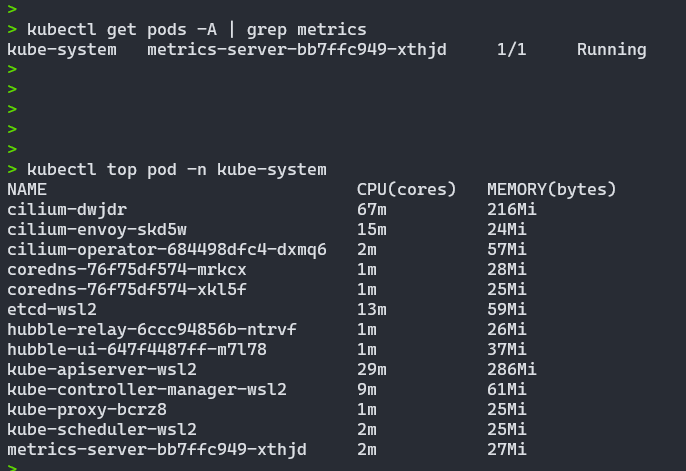Click the kubectl top pod command line
686x471 pixels.
click(177, 169)
